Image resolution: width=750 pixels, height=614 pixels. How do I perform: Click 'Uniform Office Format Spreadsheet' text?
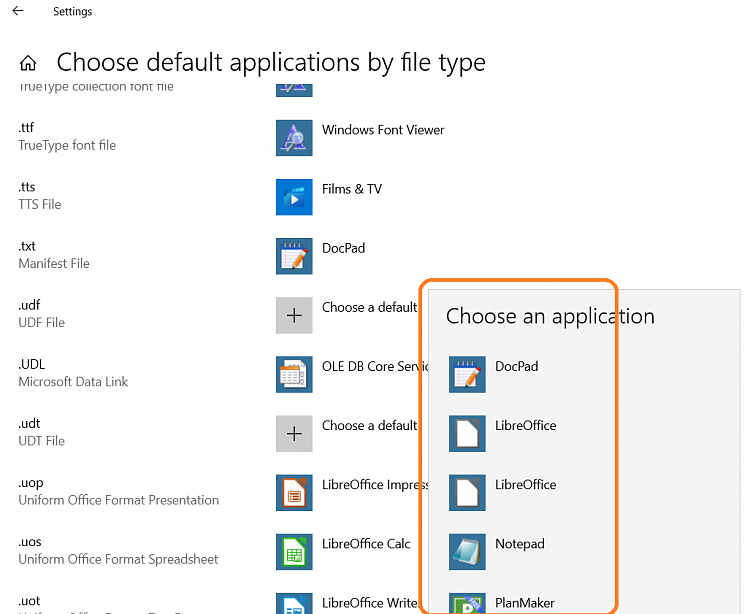(x=118, y=559)
